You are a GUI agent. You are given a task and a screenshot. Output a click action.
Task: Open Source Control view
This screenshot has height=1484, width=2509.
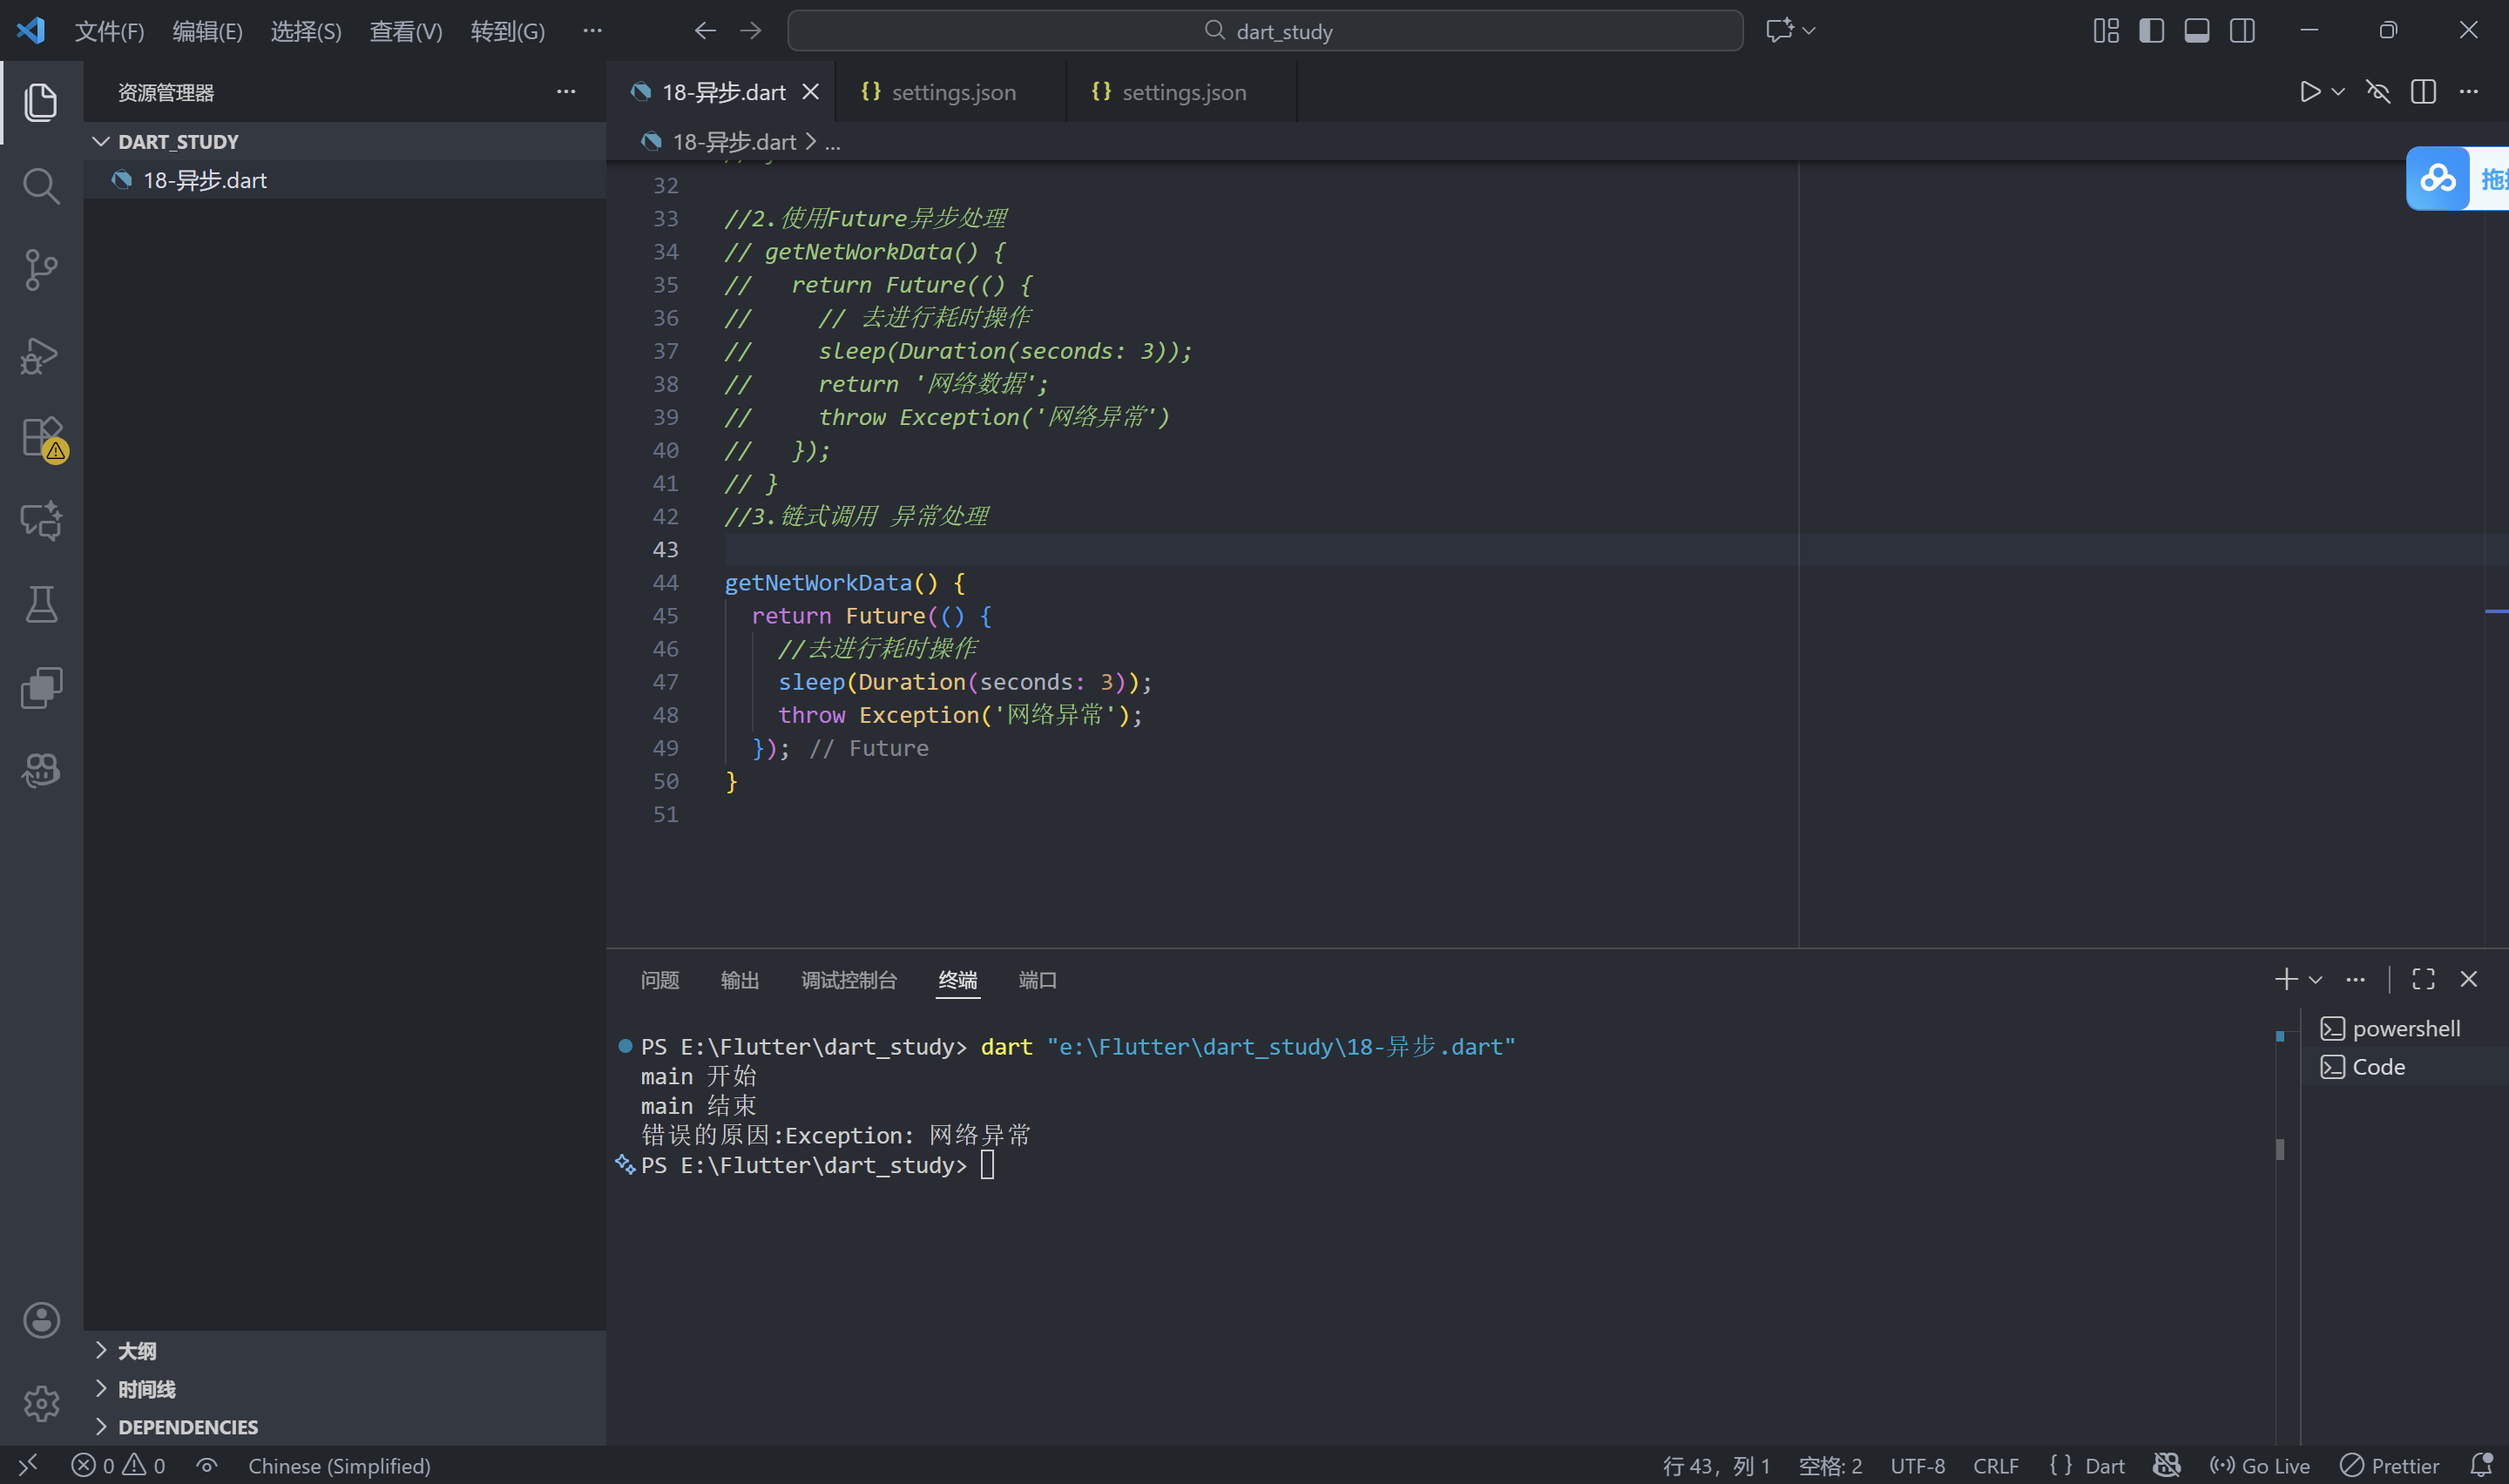click(x=41, y=270)
